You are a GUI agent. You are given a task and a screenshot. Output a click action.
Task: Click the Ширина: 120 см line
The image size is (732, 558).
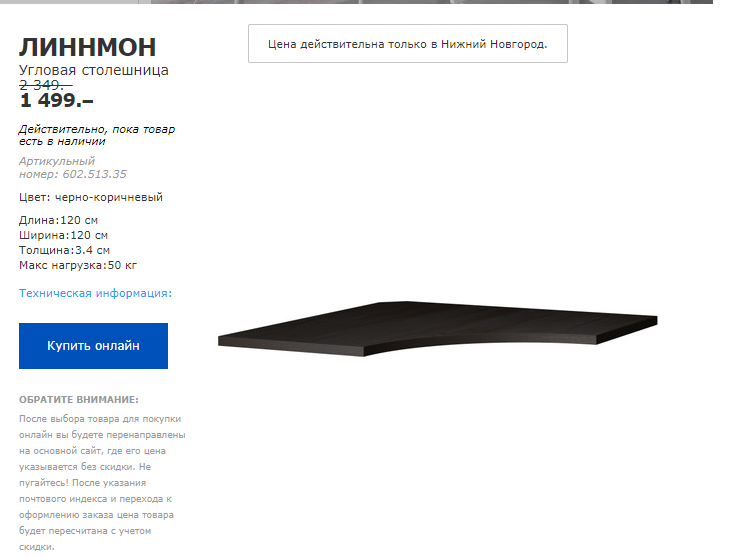click(x=63, y=235)
